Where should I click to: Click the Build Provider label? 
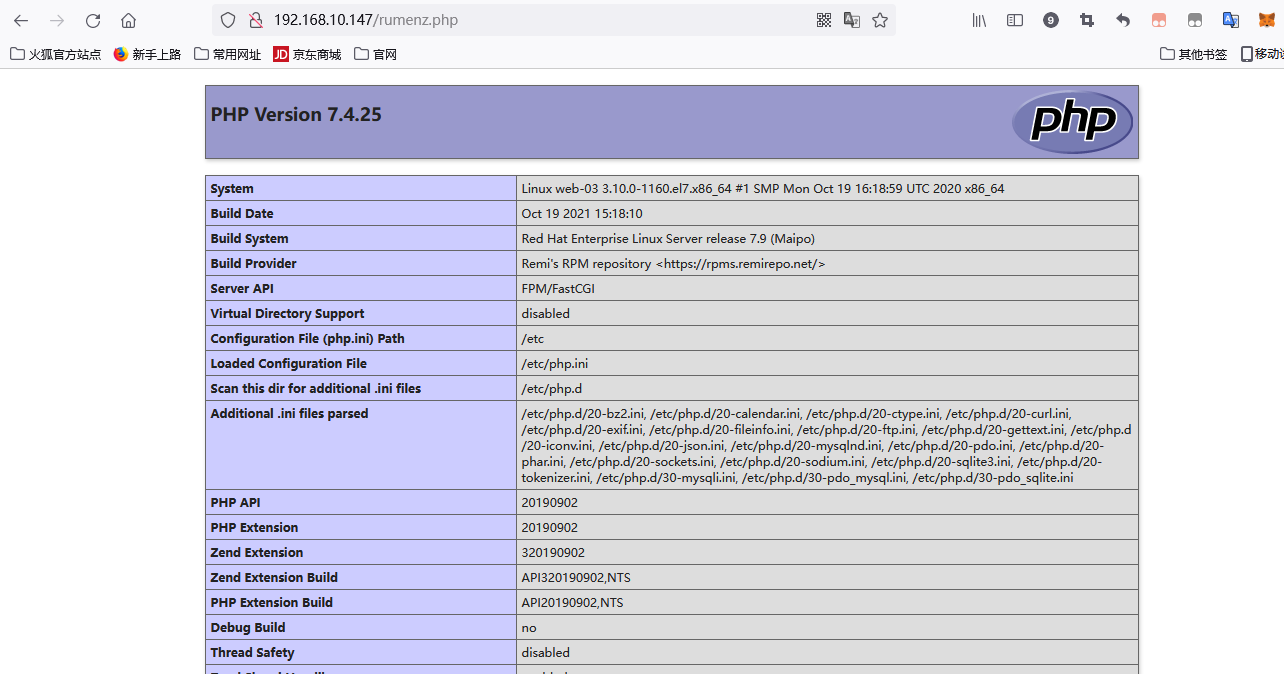pyautogui.click(x=253, y=263)
